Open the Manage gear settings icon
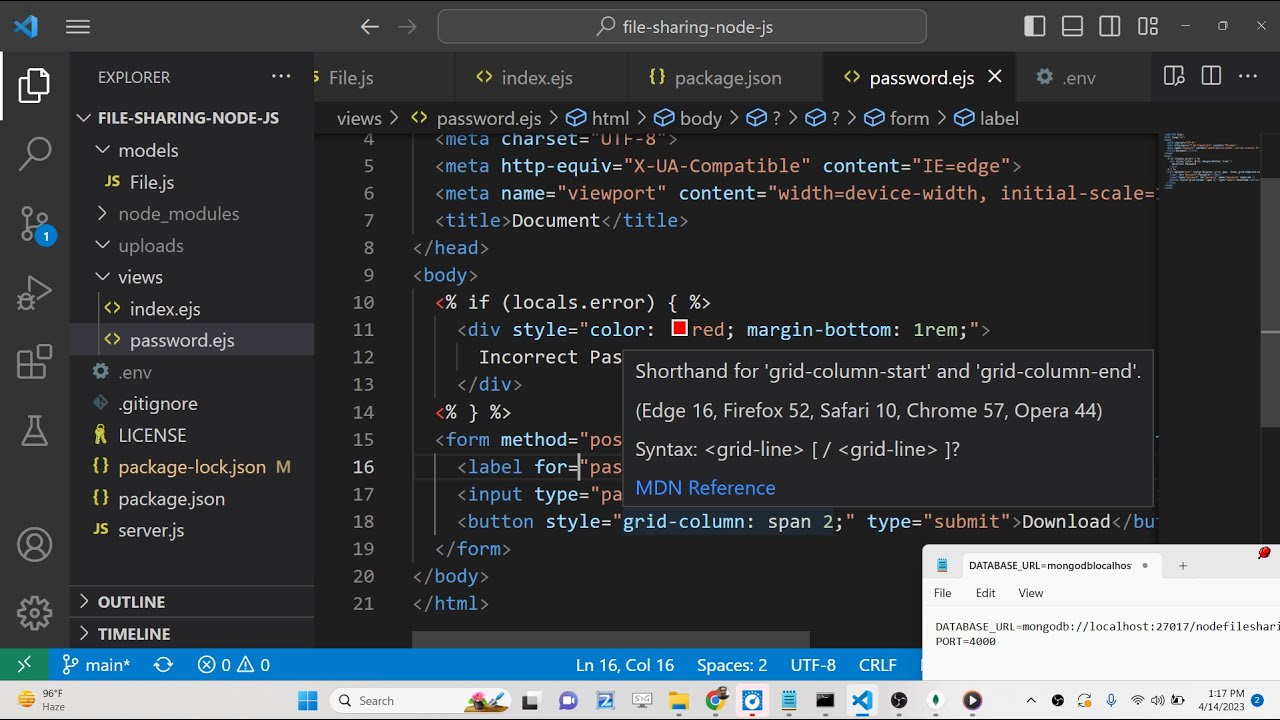This screenshot has height=720, width=1280. tap(34, 611)
